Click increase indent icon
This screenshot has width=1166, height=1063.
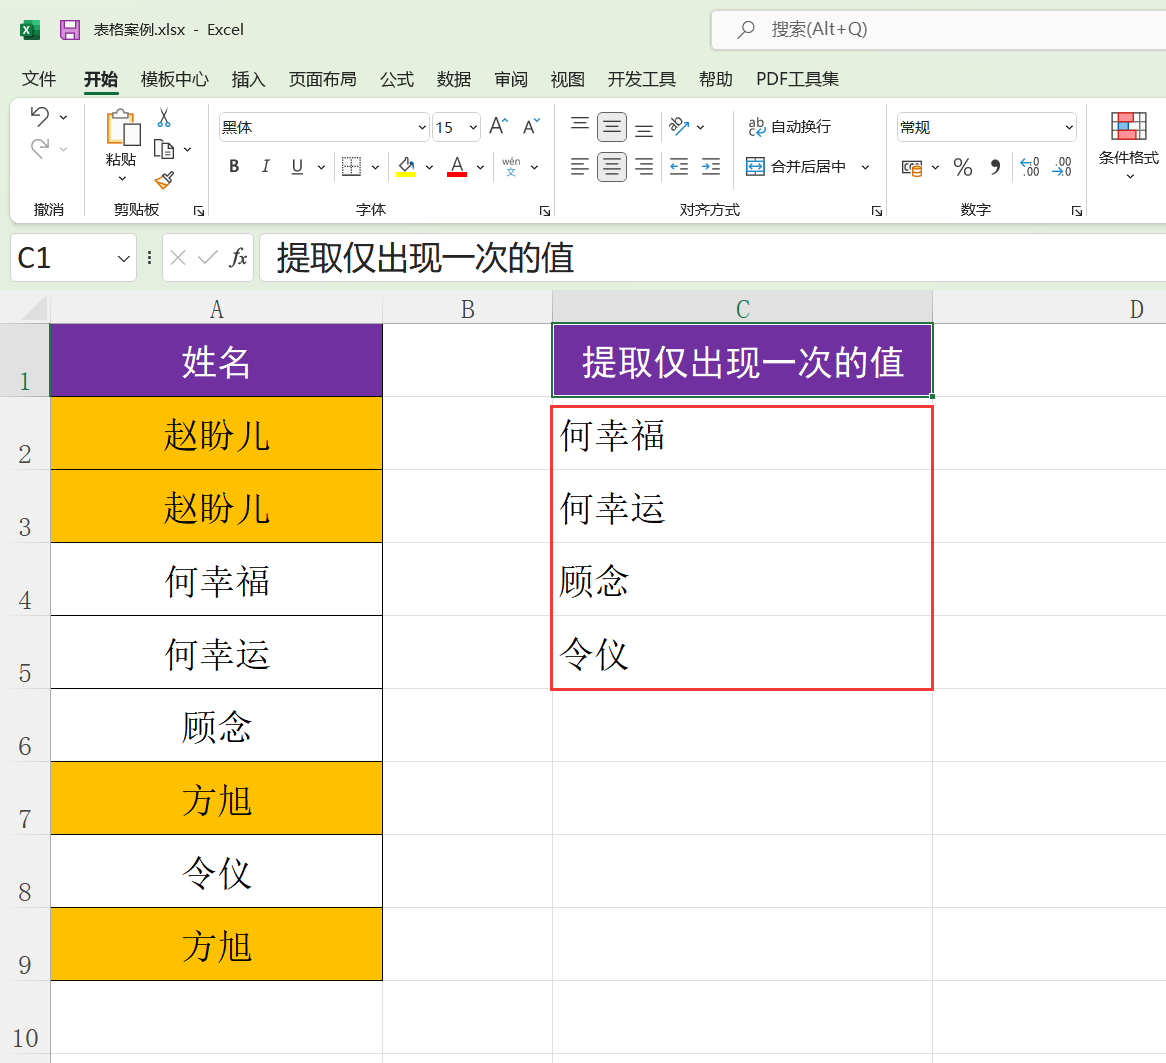coord(711,167)
